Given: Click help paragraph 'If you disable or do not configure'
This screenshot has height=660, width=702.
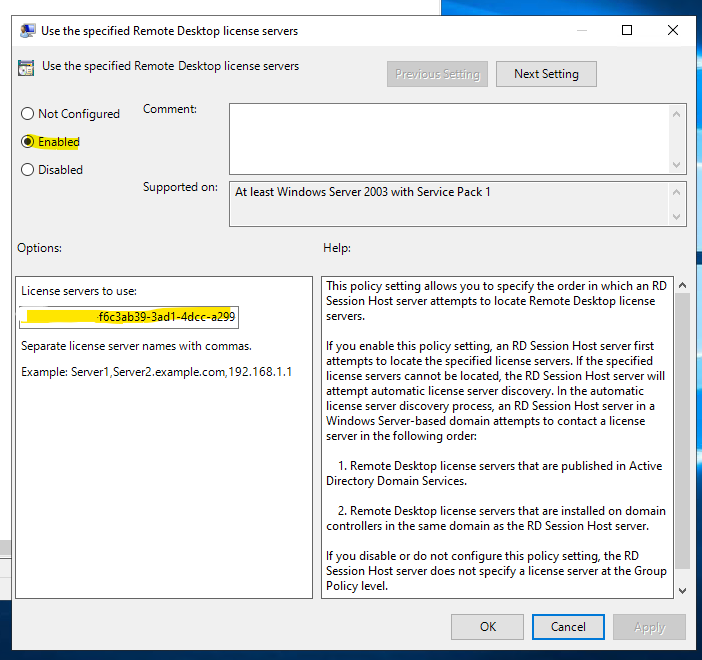Looking at the screenshot, I should (x=496, y=571).
